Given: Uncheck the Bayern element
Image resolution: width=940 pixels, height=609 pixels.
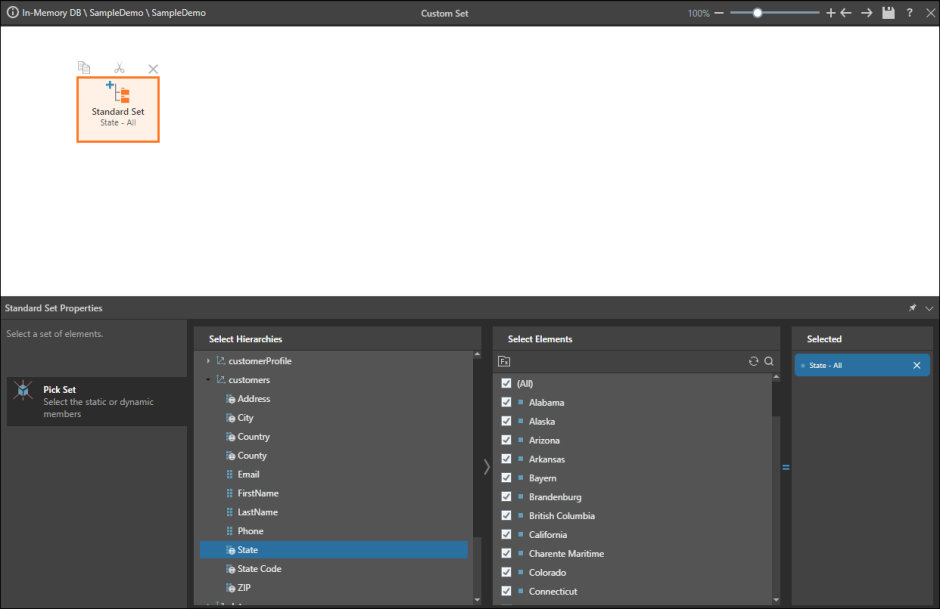Looking at the screenshot, I should click(506, 478).
